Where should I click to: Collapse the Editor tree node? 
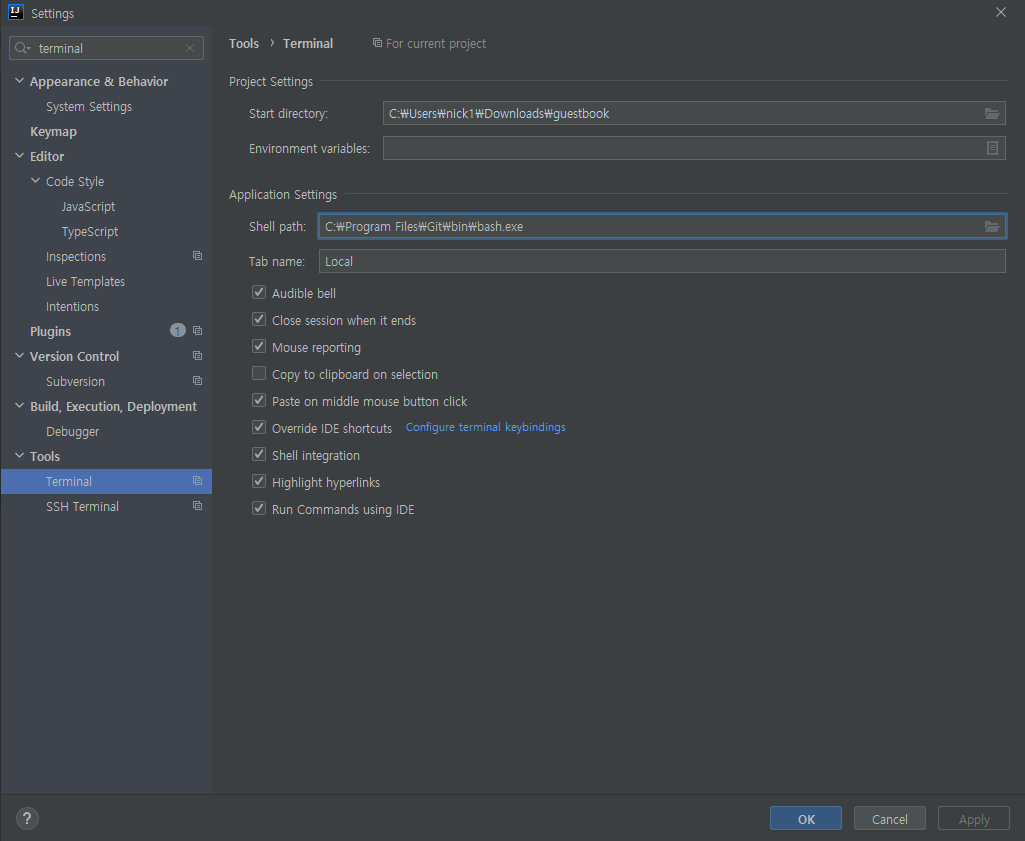point(18,156)
